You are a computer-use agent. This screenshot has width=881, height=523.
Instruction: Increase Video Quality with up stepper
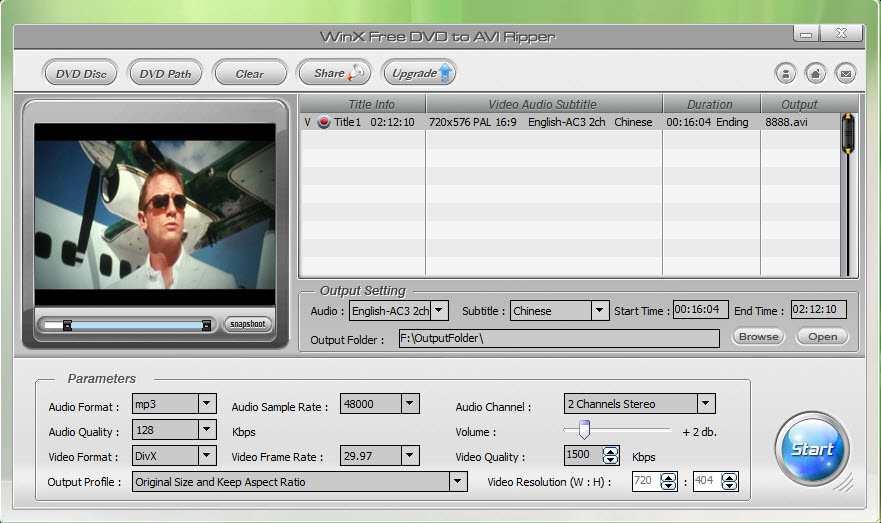point(610,451)
